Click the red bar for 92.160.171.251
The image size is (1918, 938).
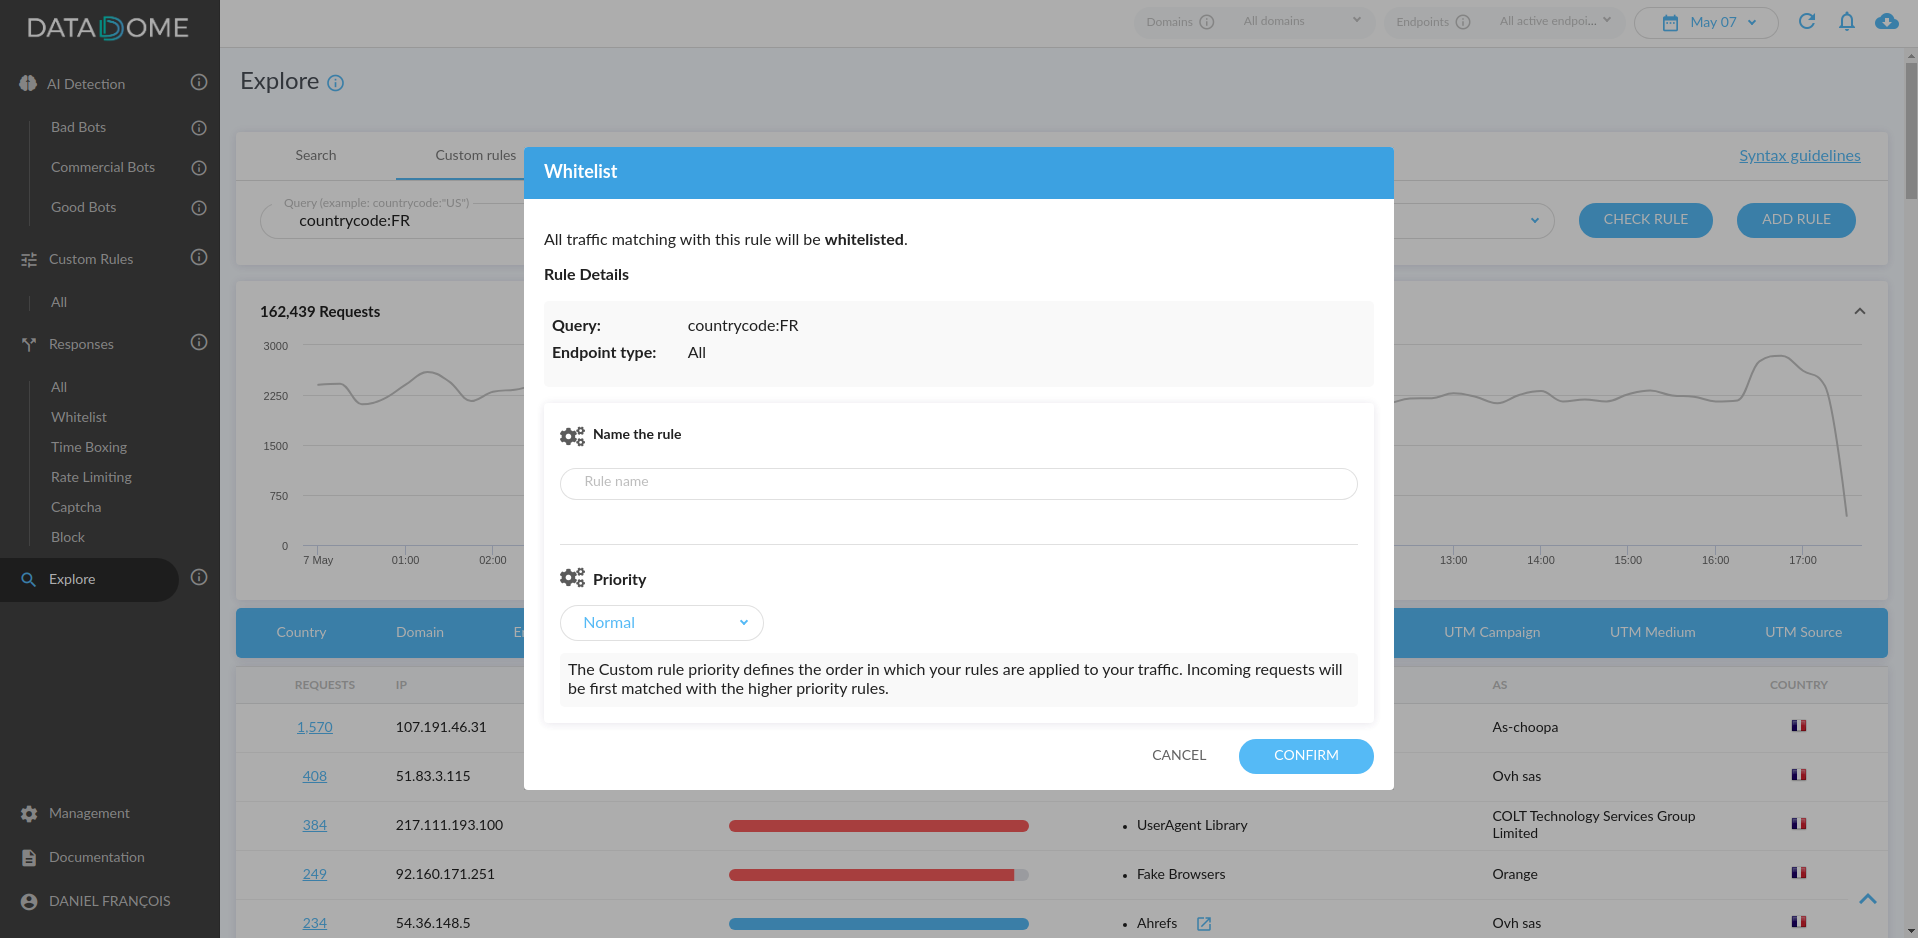(879, 875)
